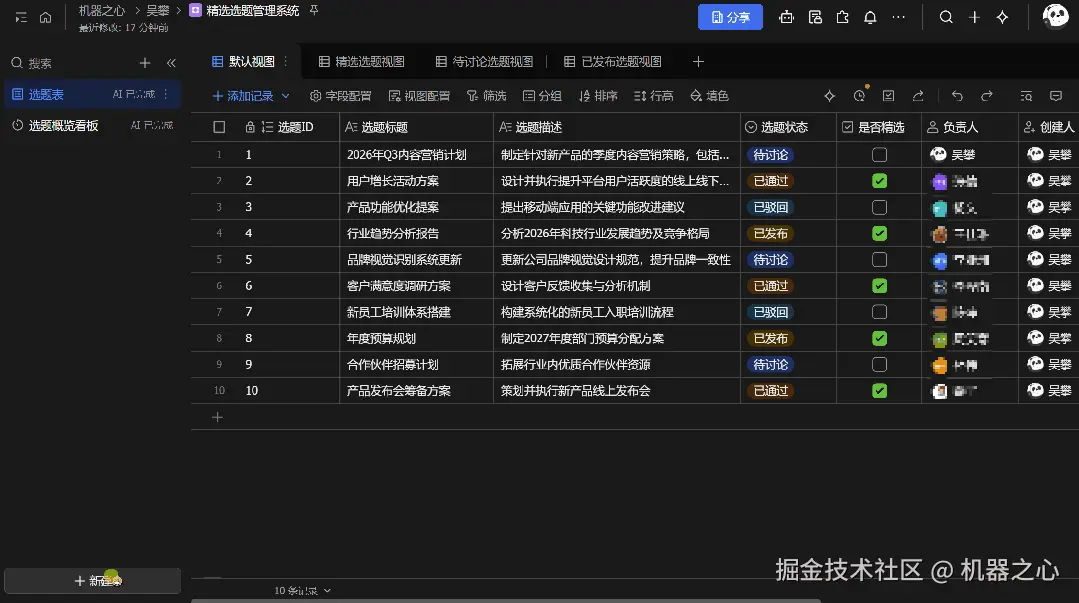
Task: Click the blue 分享 button
Action: [x=730, y=17]
